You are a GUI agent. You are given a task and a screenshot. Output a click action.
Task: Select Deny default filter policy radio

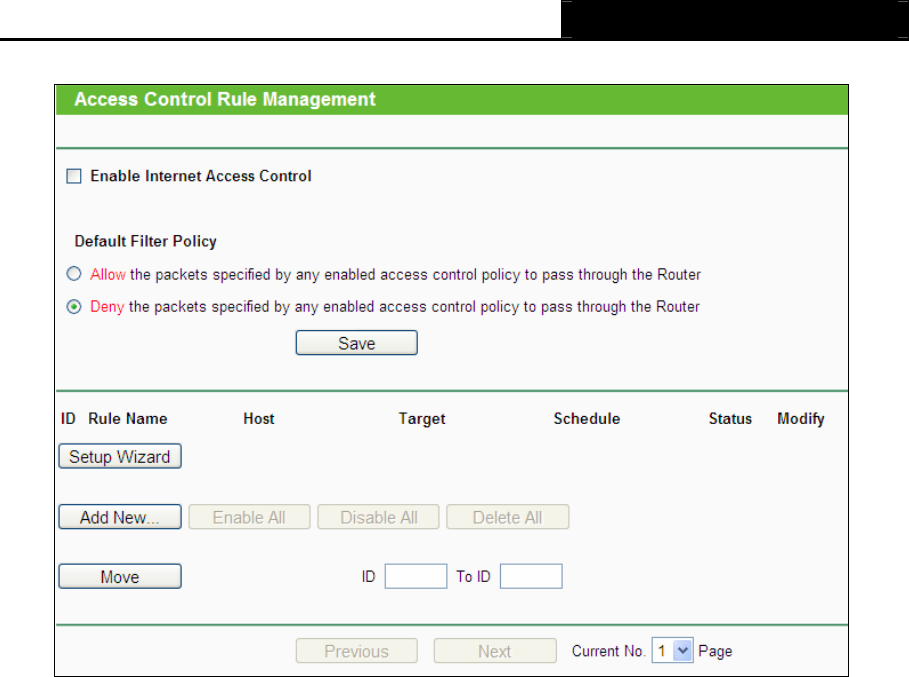[x=74, y=306]
